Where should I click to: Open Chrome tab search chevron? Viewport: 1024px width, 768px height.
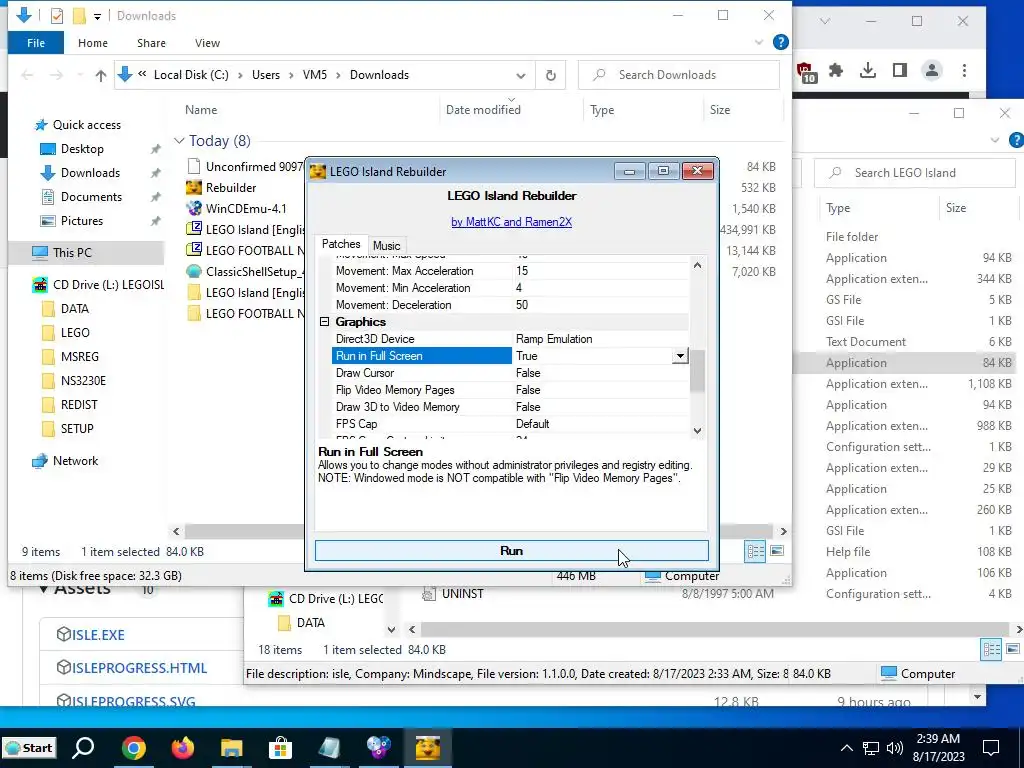[x=825, y=22]
